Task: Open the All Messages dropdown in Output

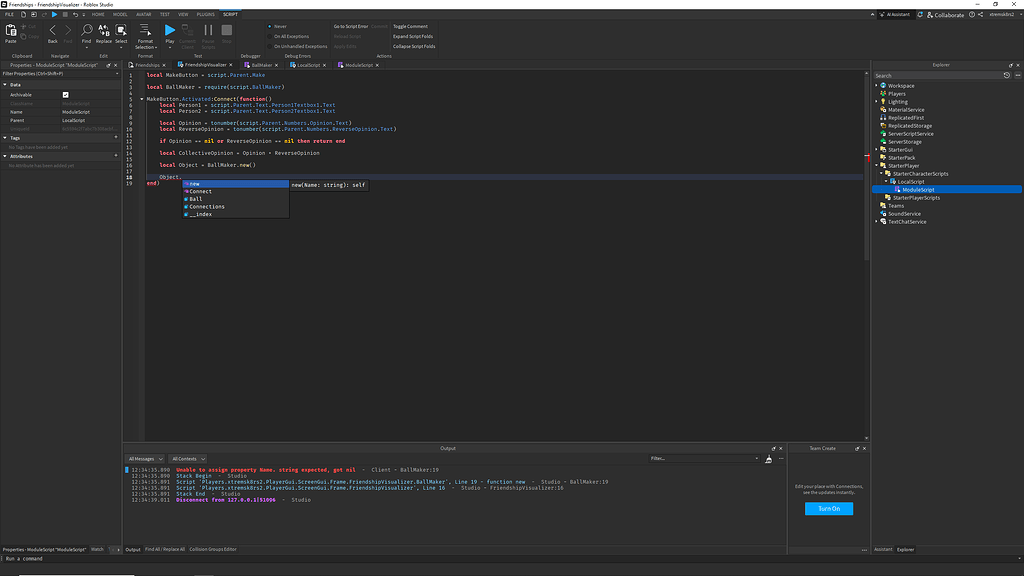Action: [x=145, y=458]
